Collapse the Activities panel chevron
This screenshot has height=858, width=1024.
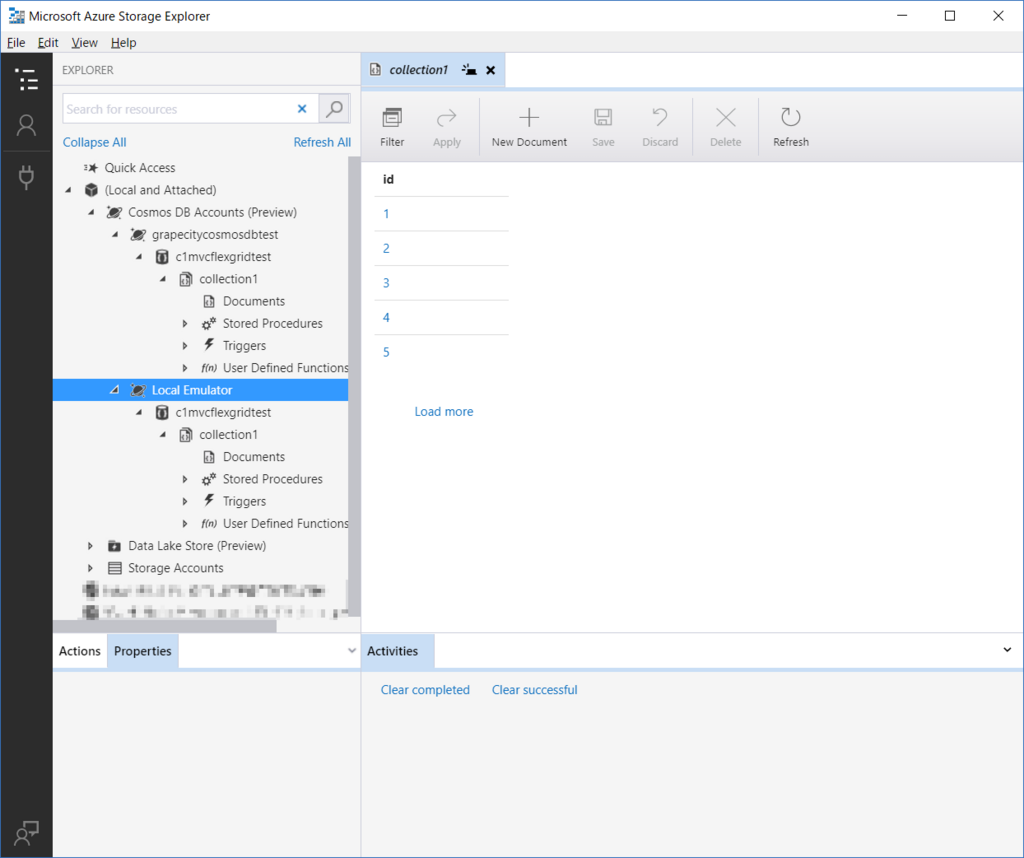[x=1007, y=650]
